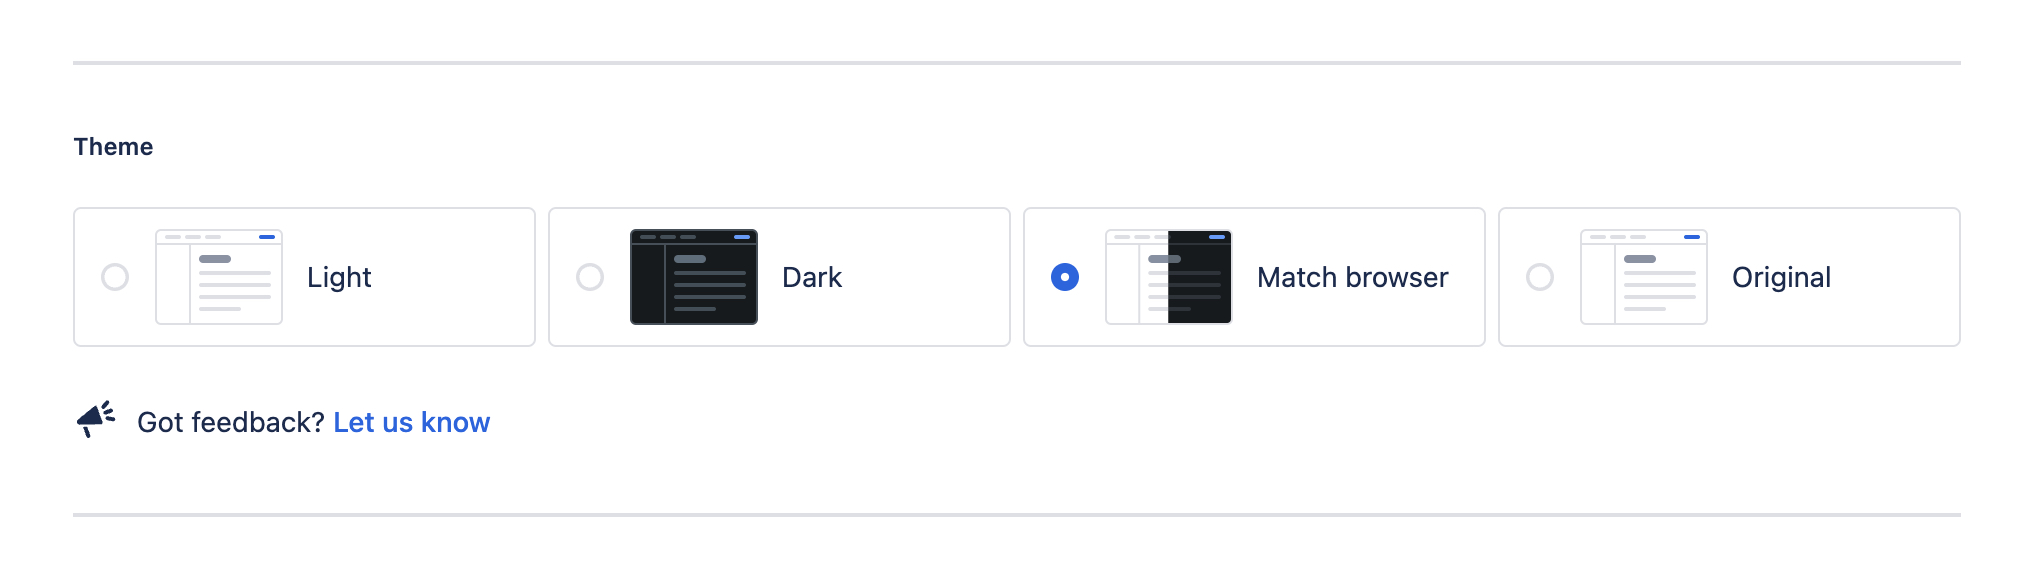Viewport: 2032px width, 564px height.
Task: Click the "Got feedback?" text
Action: coord(230,422)
